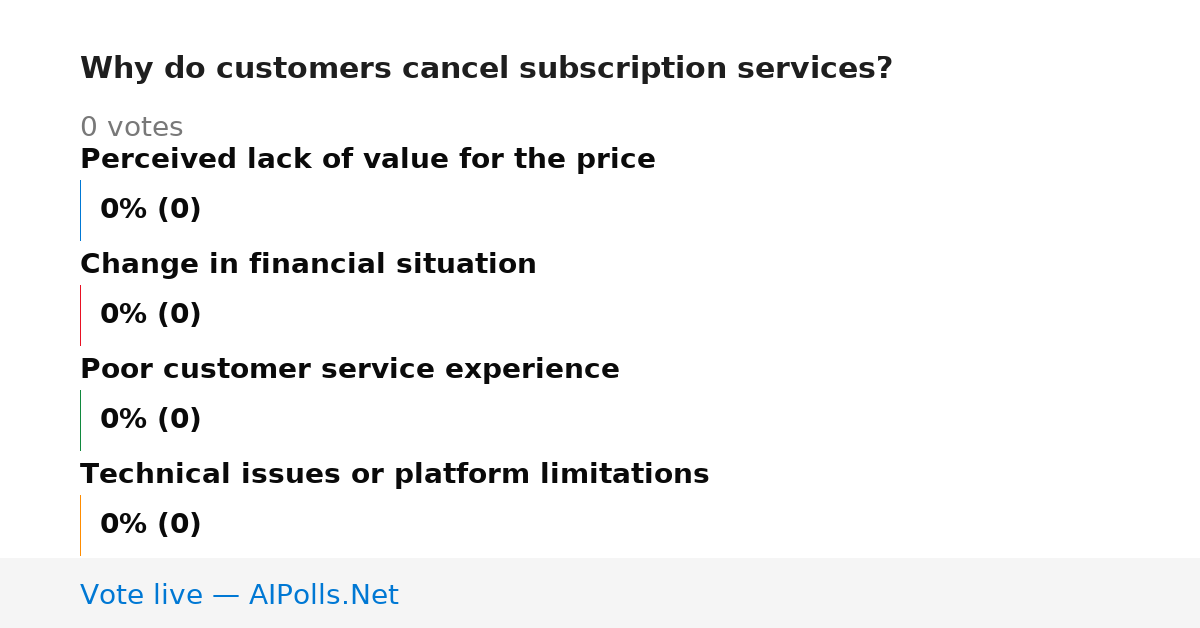Click the gray footer banner area
The width and height of the screenshot is (1200, 628).
pos(600,593)
